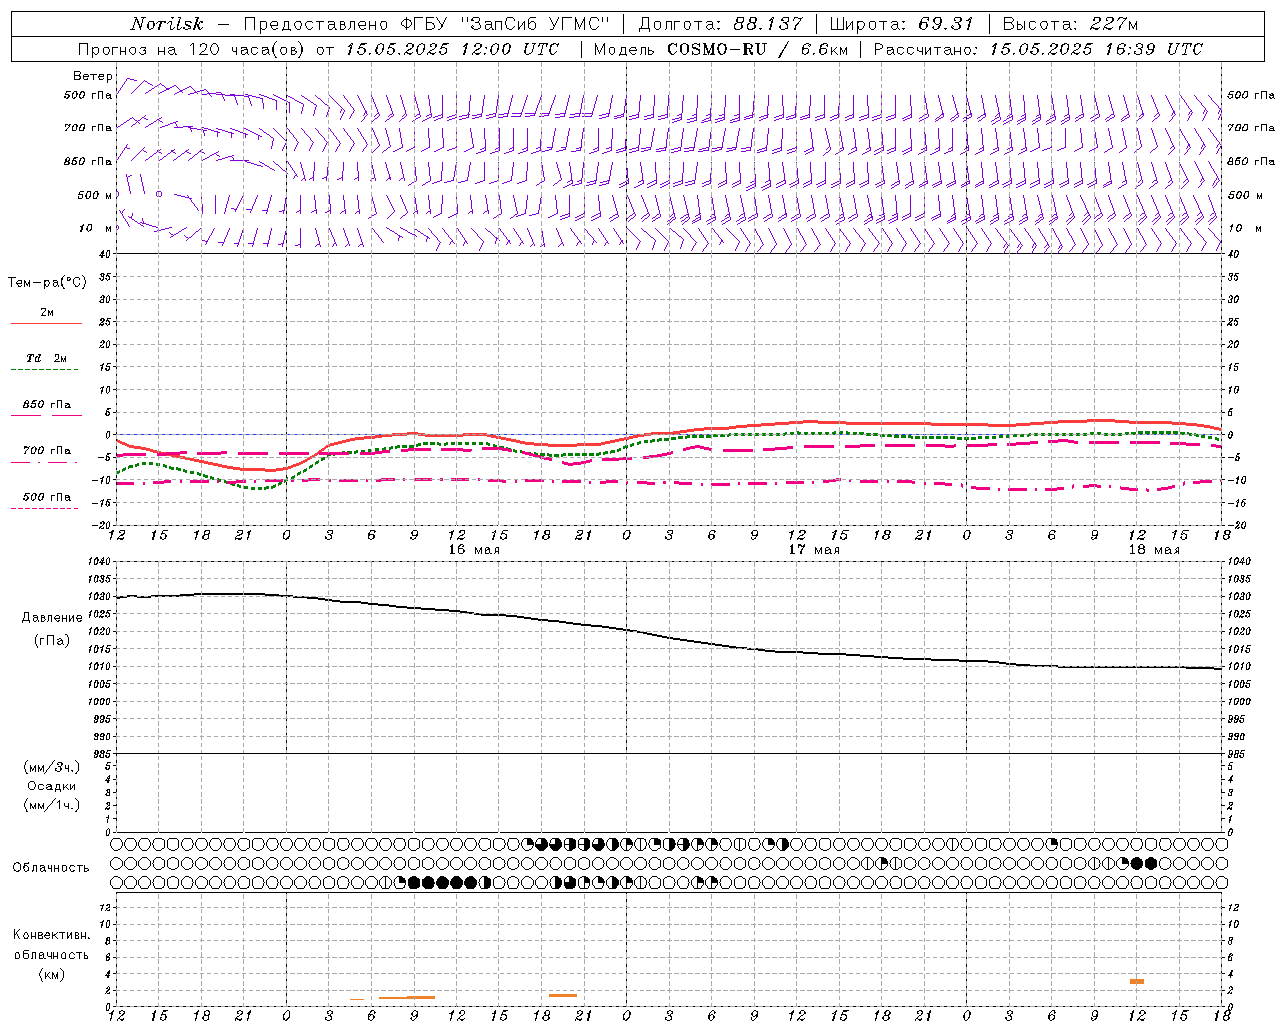Click the '-20' tick on left temperature axis
This screenshot has width=1280, height=1024.
(103, 525)
